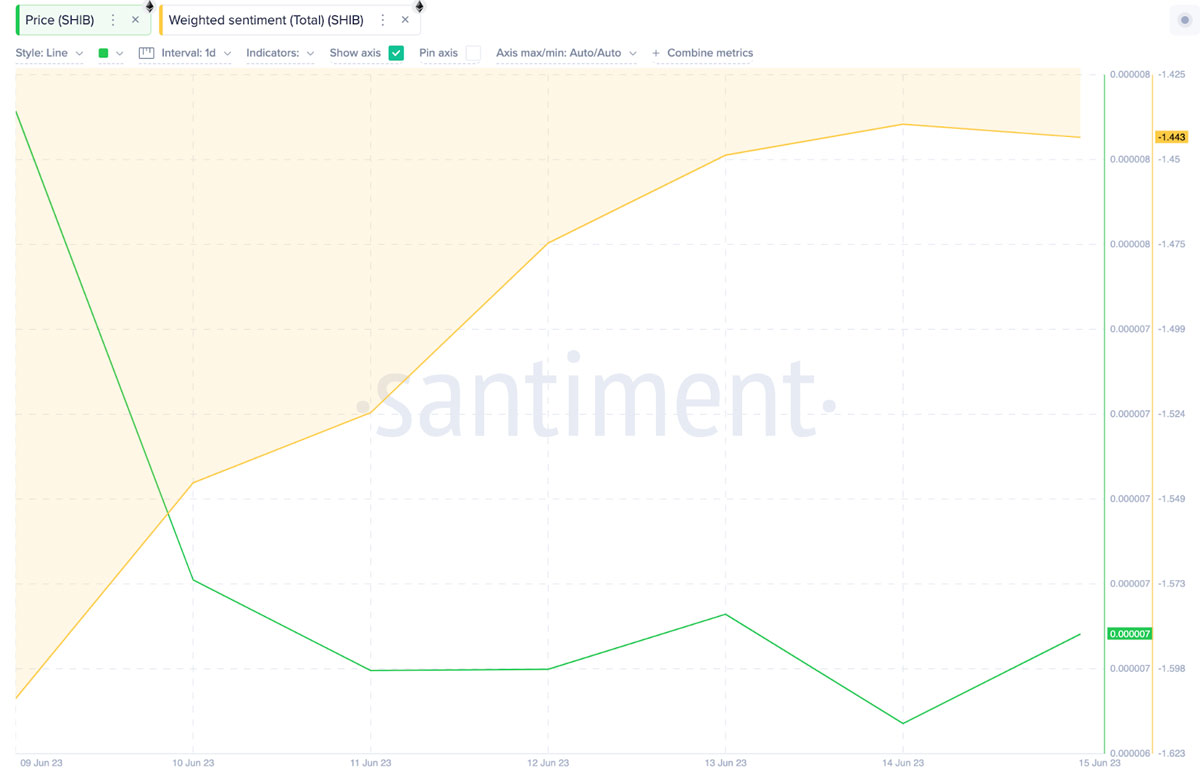Open the Price (SHIB) three-dot options menu

tap(113, 20)
